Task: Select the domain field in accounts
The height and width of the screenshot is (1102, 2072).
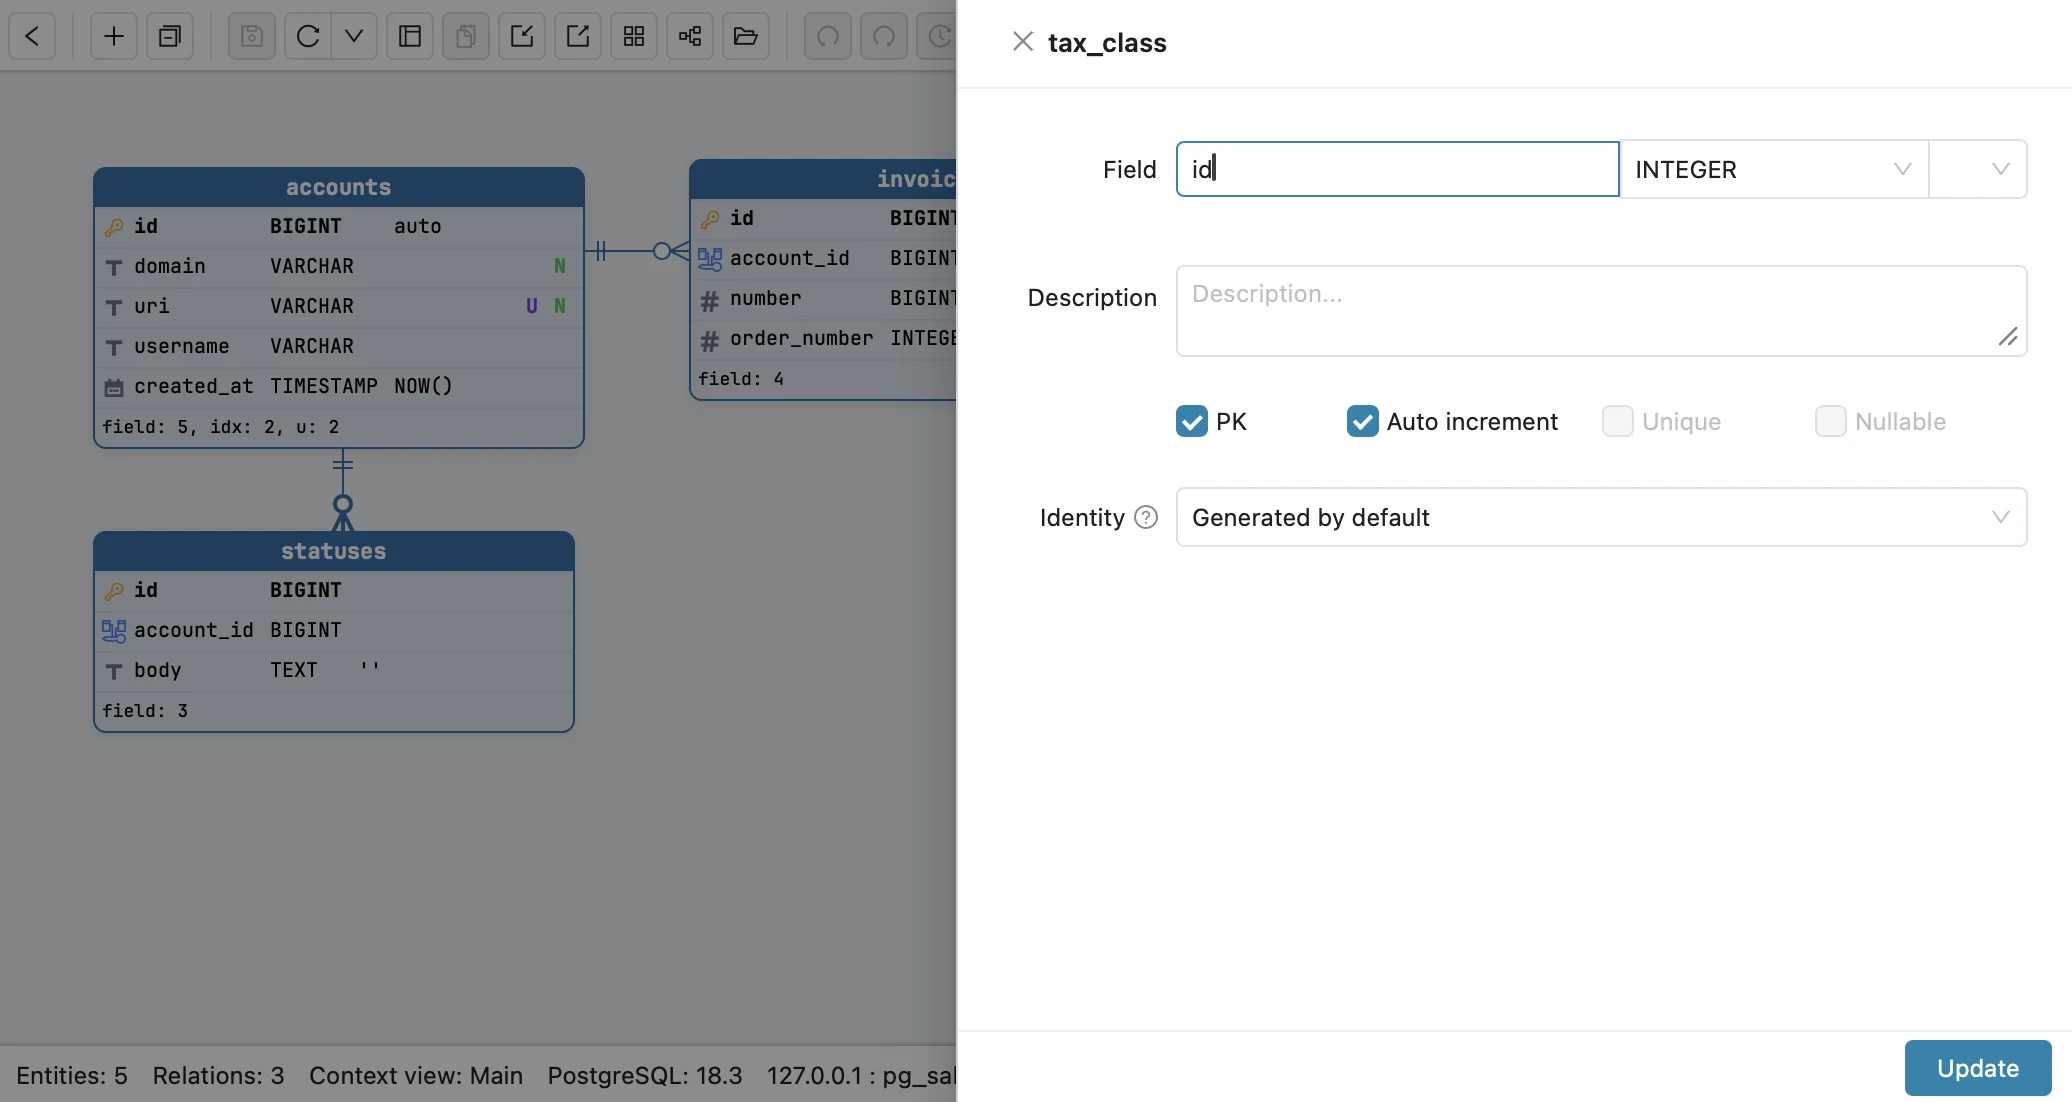Action: 339,266
